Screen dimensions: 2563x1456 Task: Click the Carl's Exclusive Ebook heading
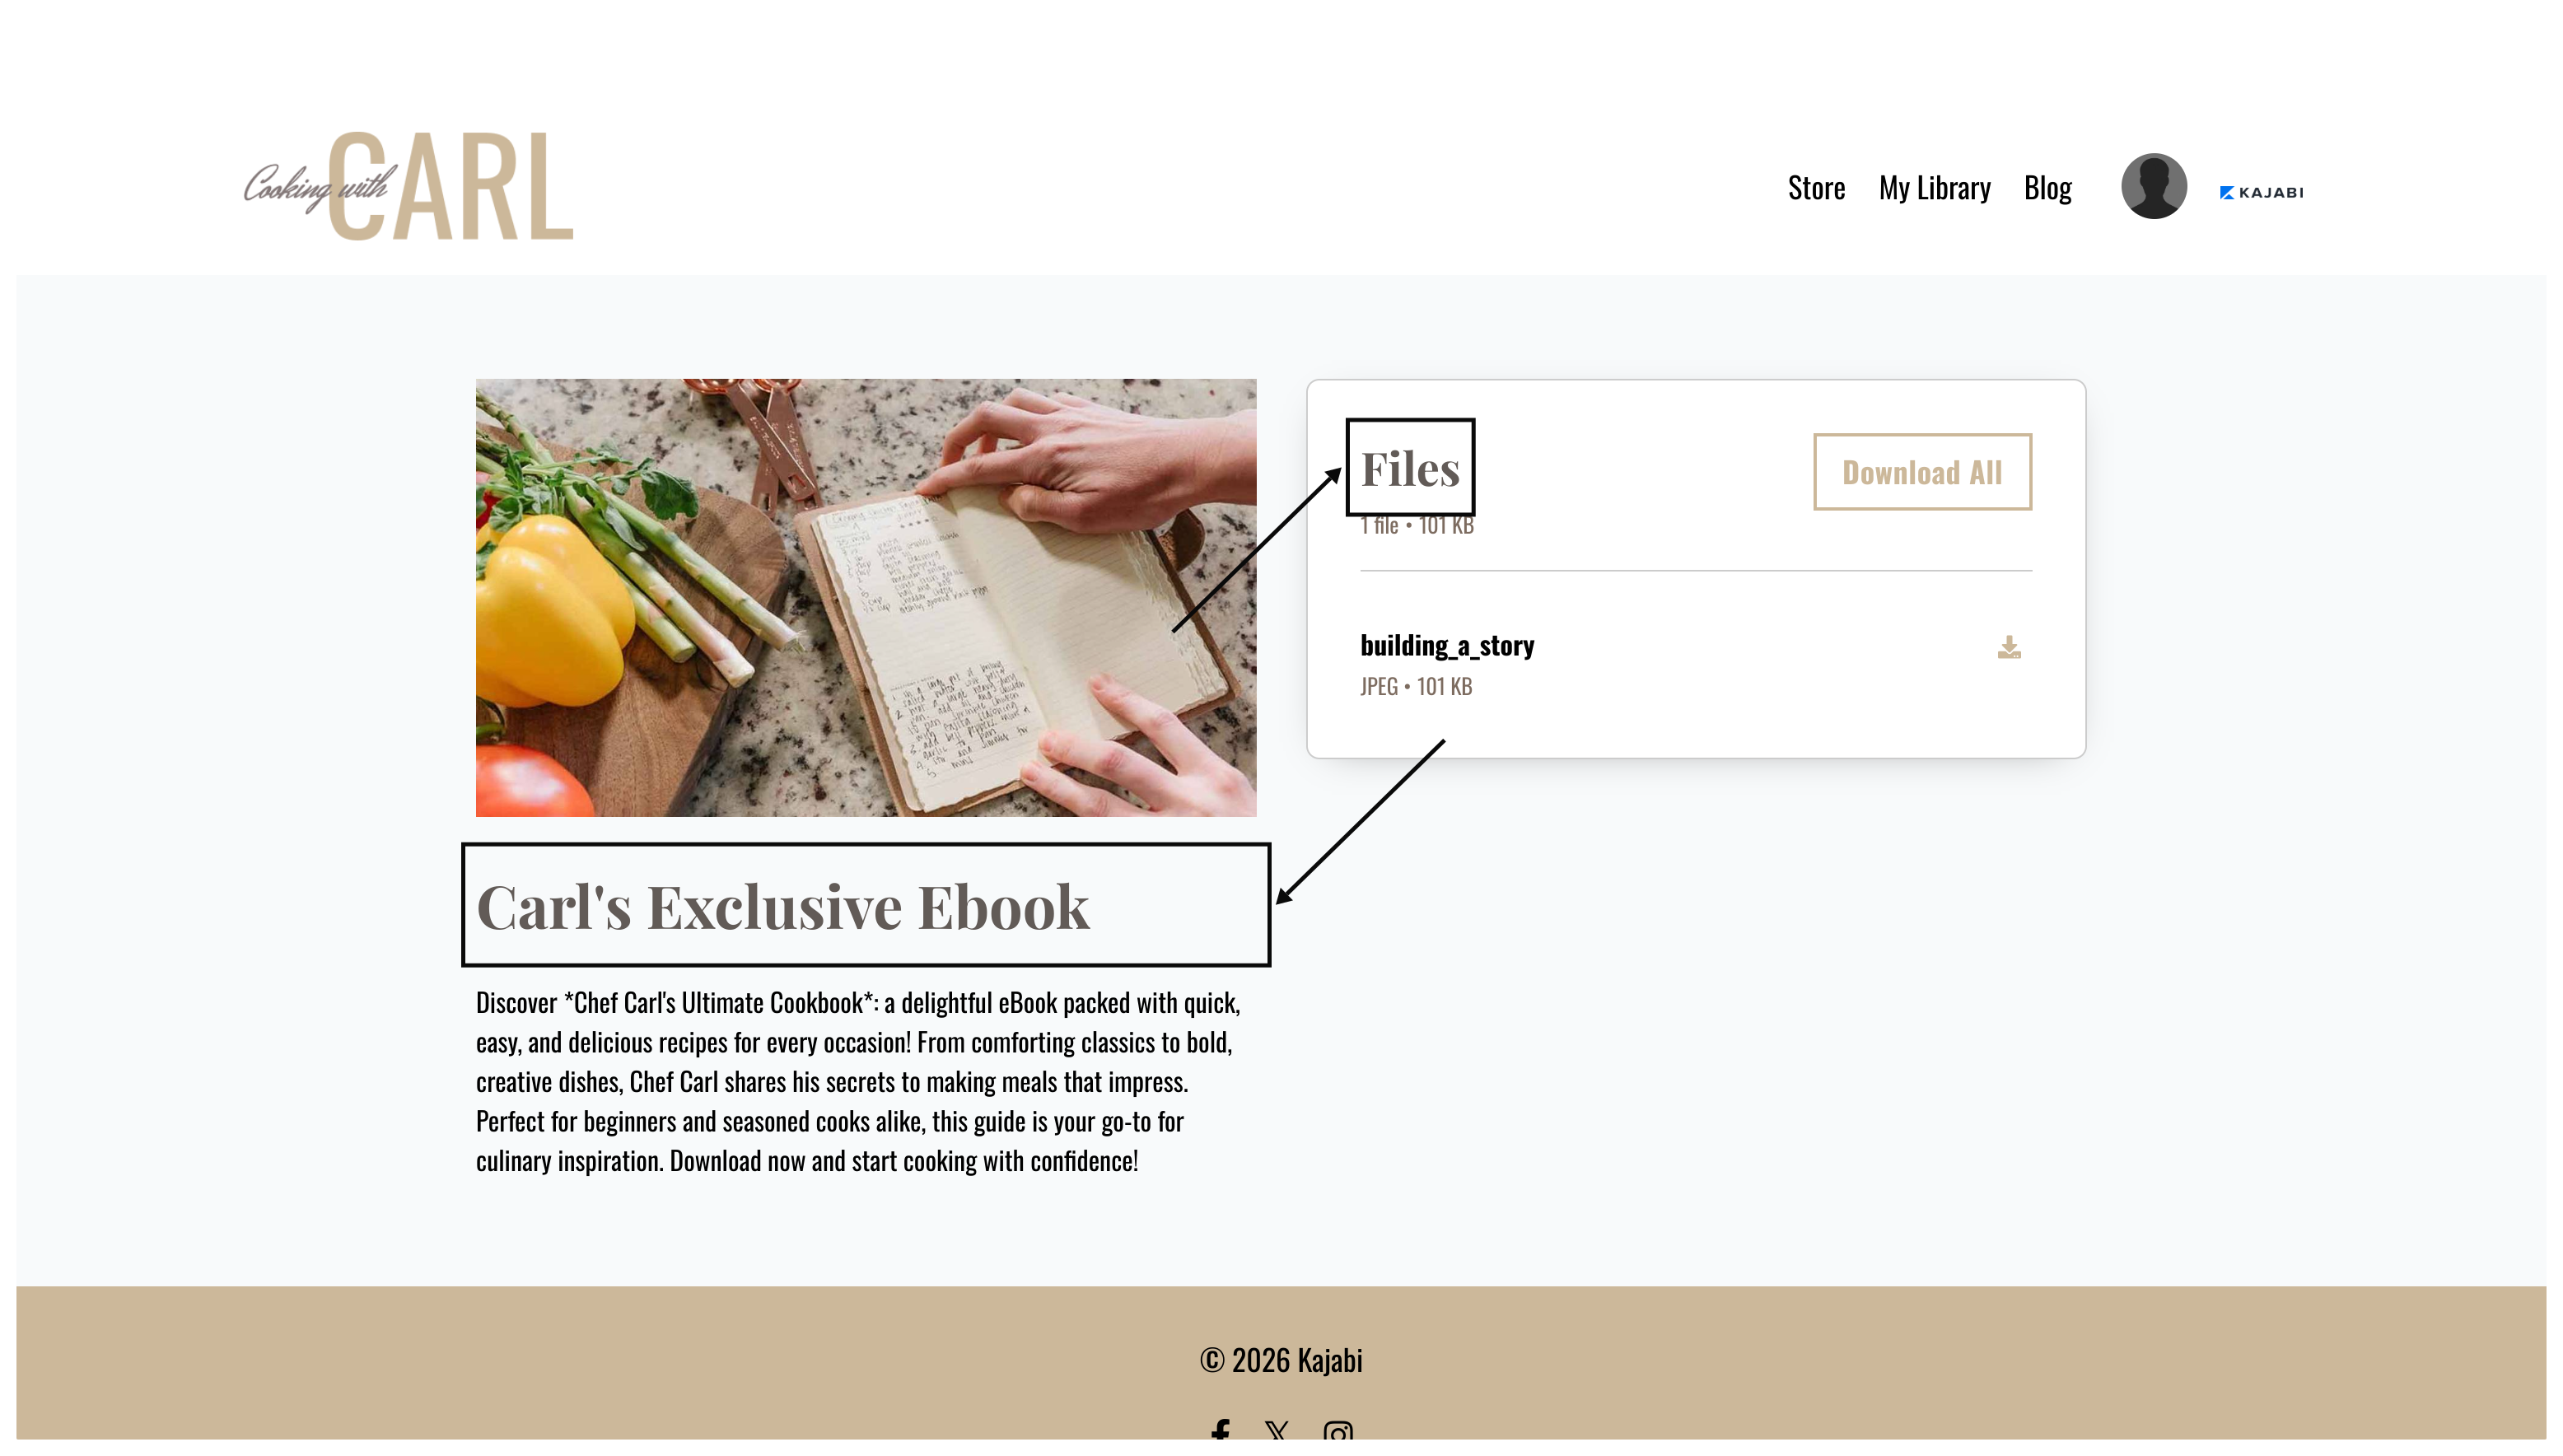[782, 907]
